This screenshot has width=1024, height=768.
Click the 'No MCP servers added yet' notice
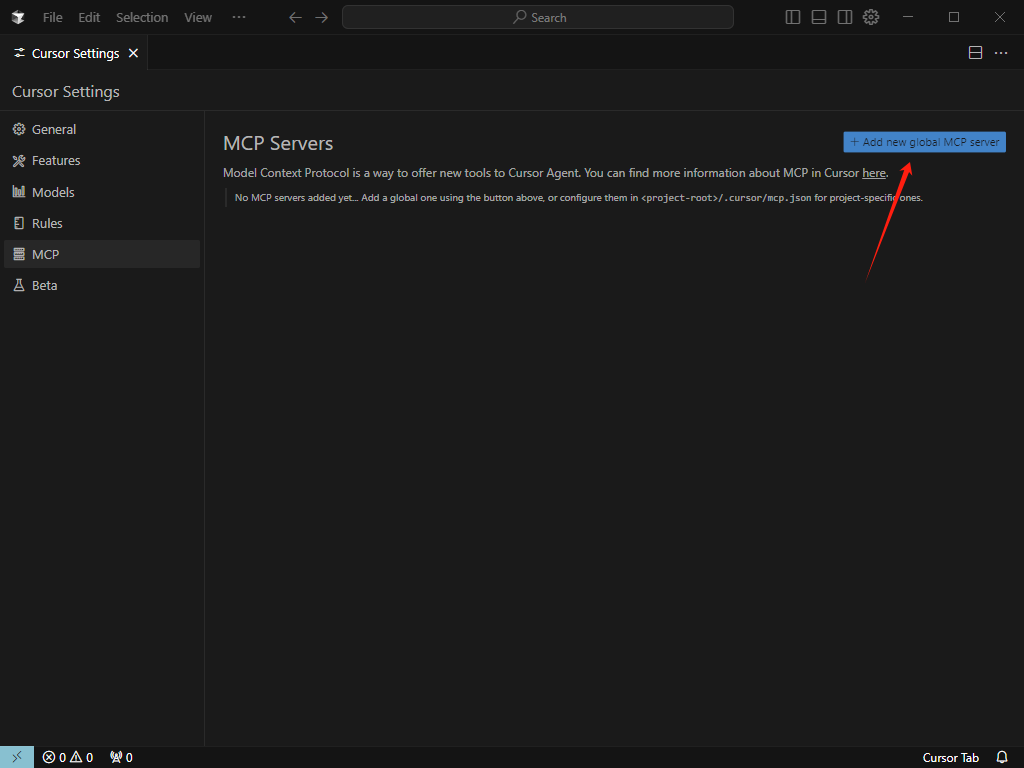click(x=579, y=198)
